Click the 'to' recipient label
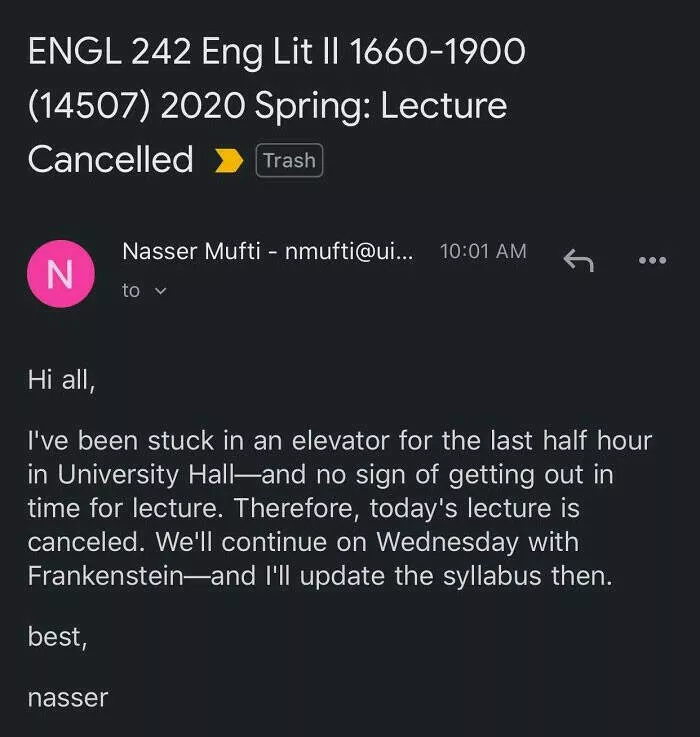Screen dimensions: 700x737 [x=131, y=291]
